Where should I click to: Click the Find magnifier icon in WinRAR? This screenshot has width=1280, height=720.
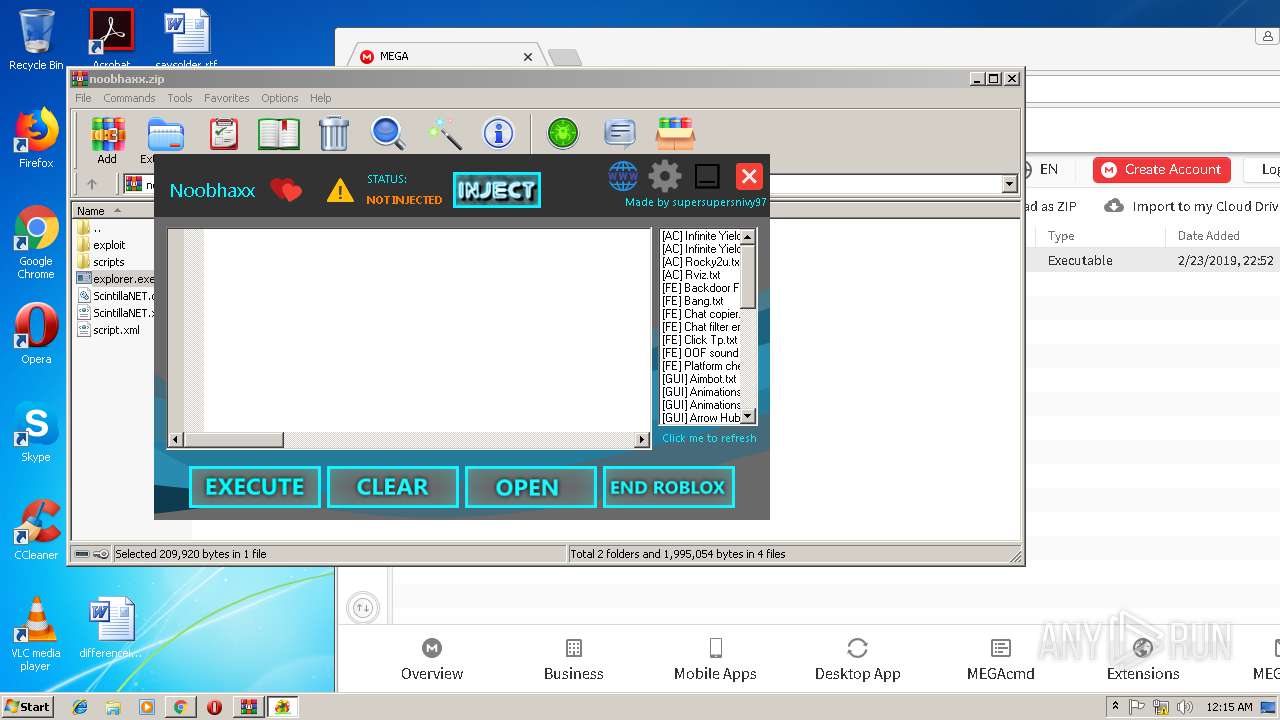pyautogui.click(x=388, y=134)
